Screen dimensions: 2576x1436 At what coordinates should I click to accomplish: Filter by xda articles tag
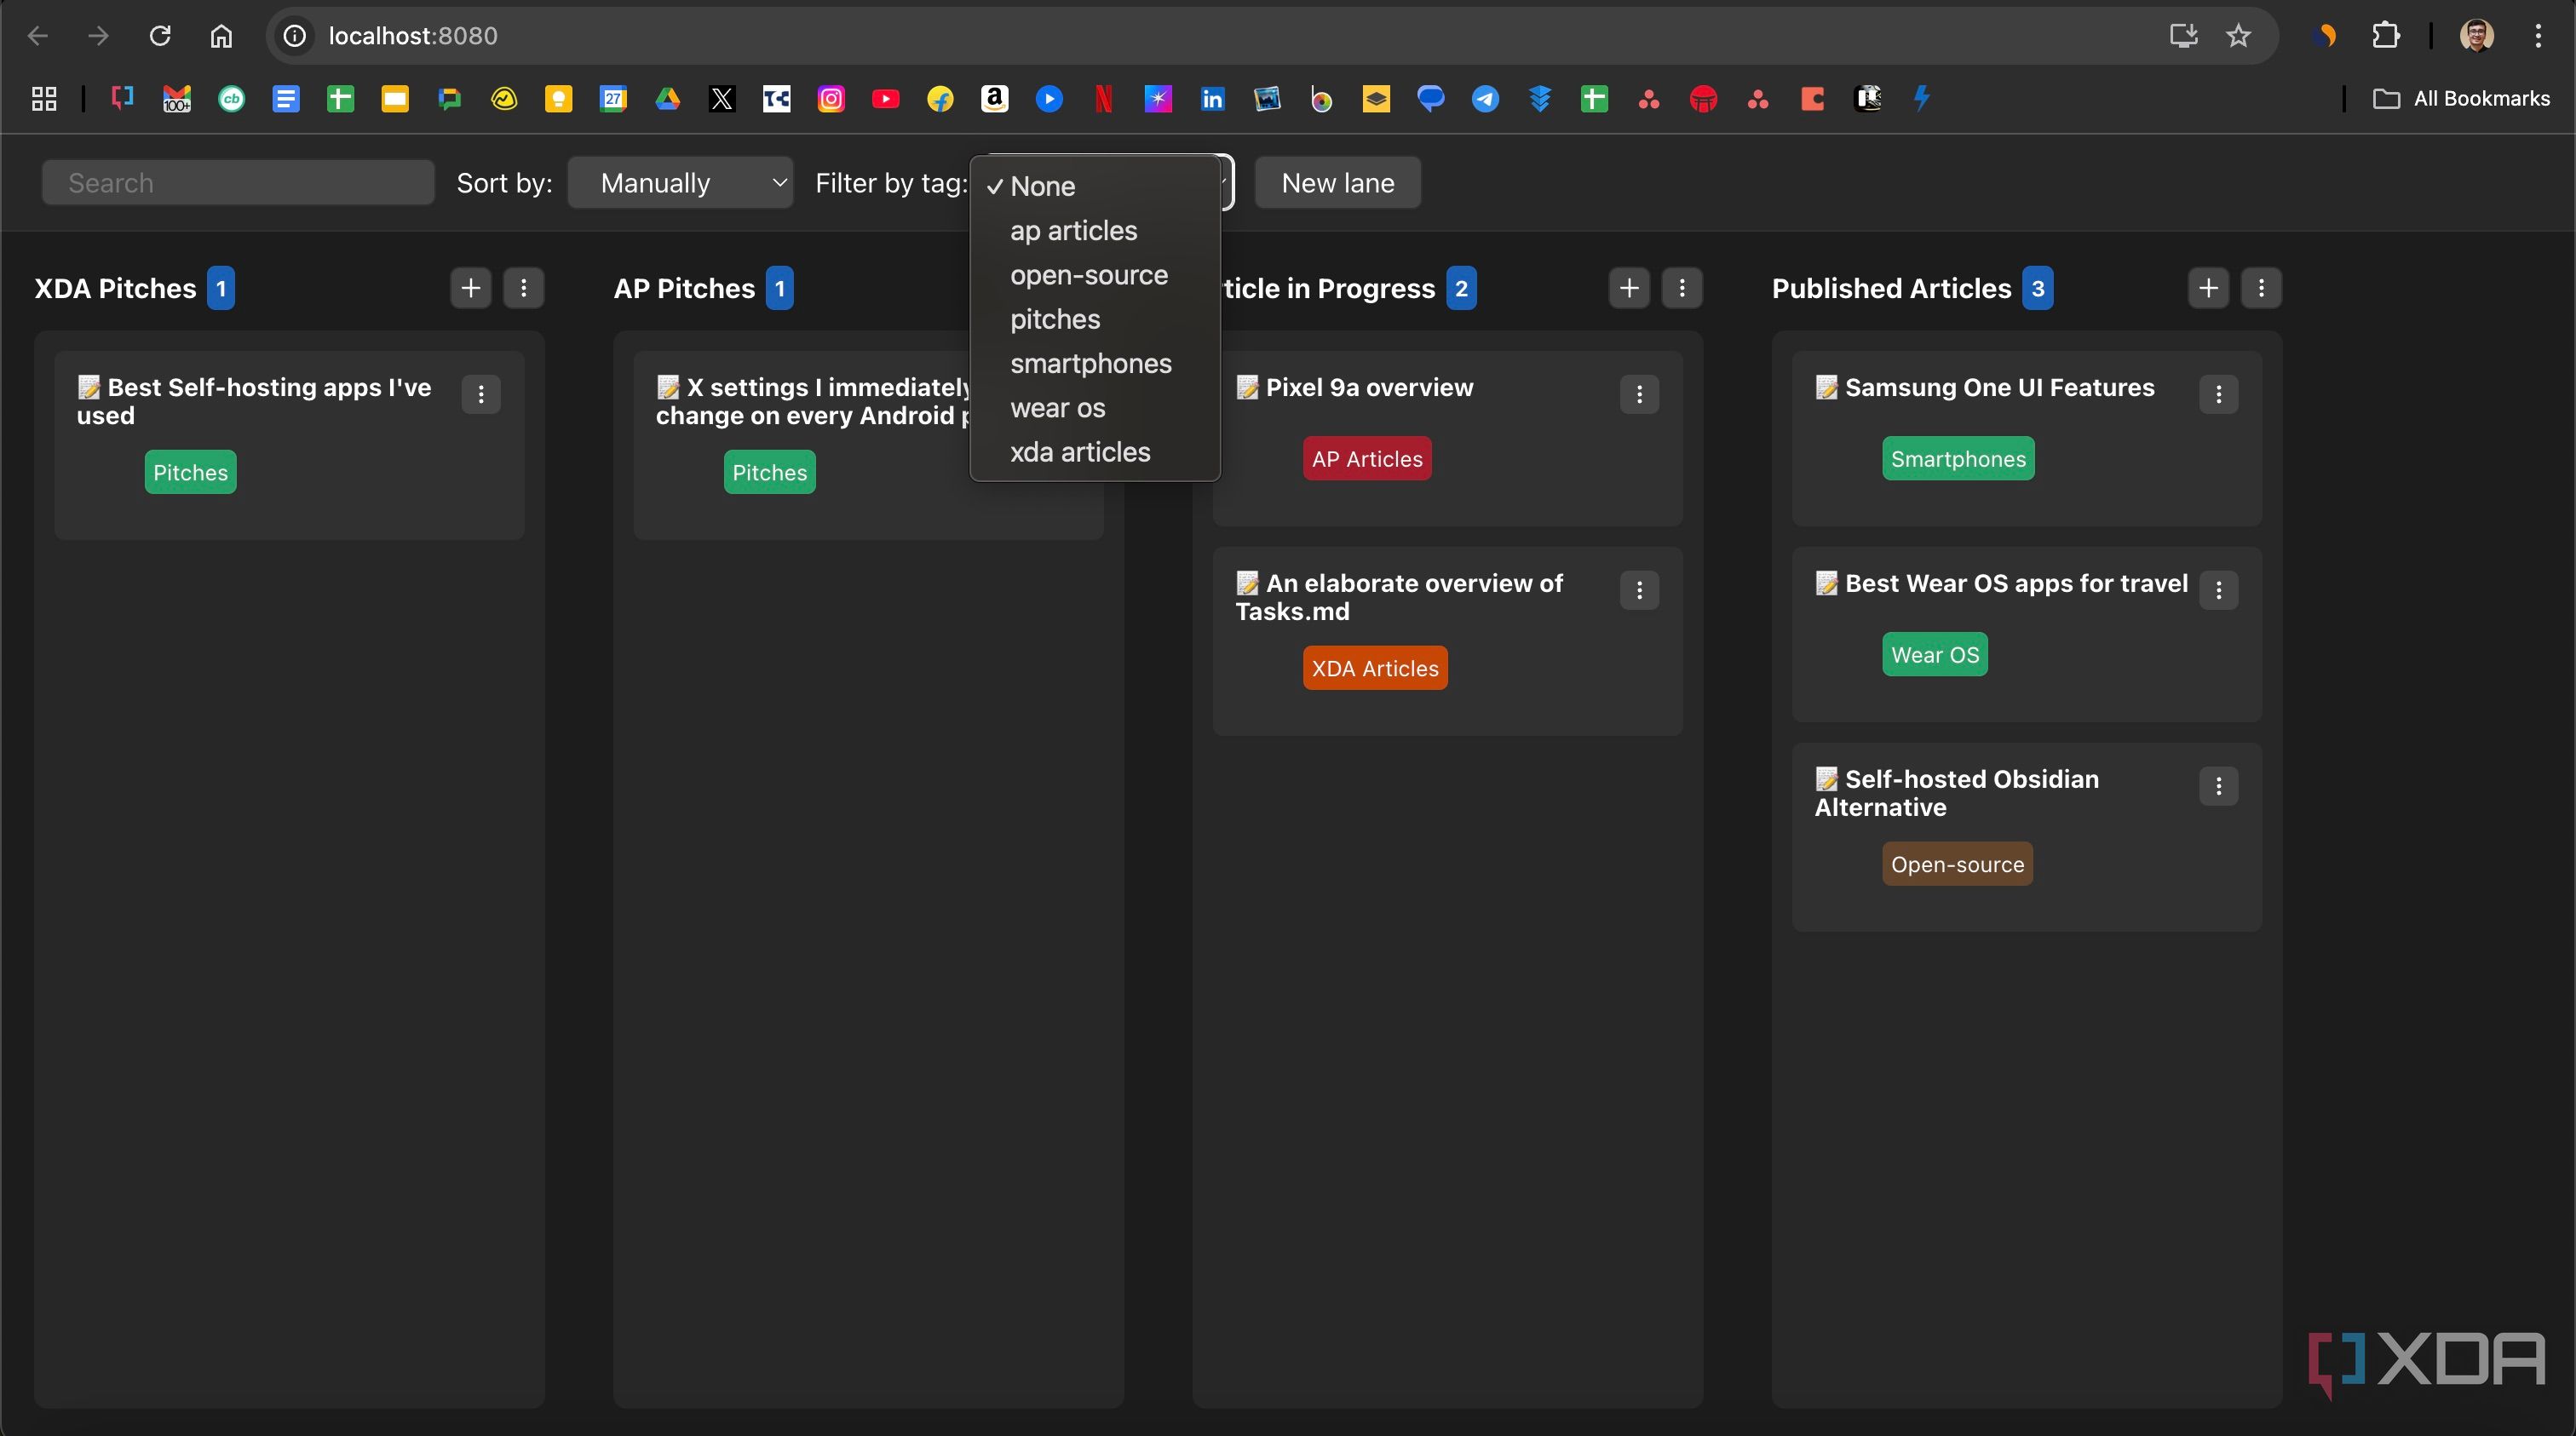[1095, 452]
